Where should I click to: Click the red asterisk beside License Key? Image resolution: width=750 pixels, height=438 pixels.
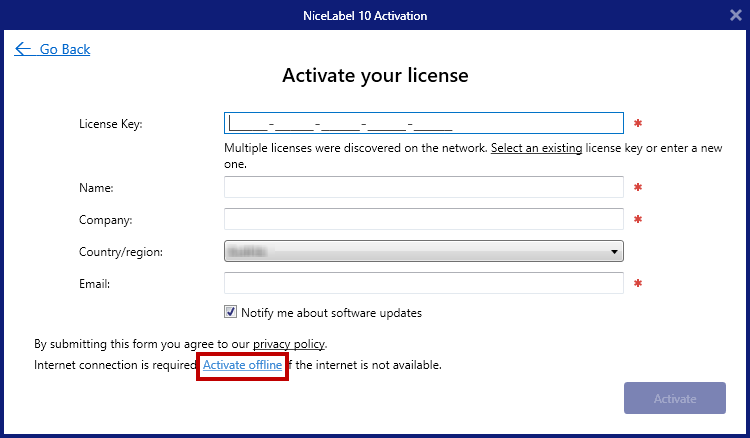click(638, 124)
